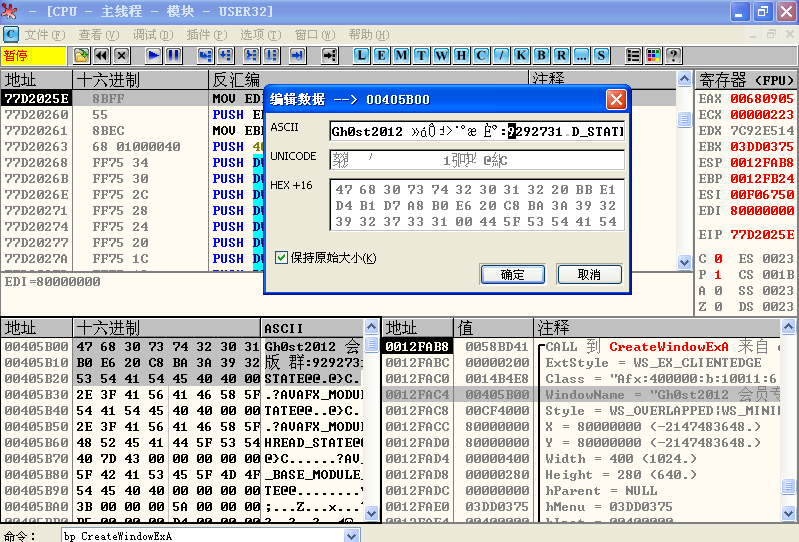The height and width of the screenshot is (542, 799).
Task: Open the 帮助(H) menu
Action: click(x=368, y=35)
